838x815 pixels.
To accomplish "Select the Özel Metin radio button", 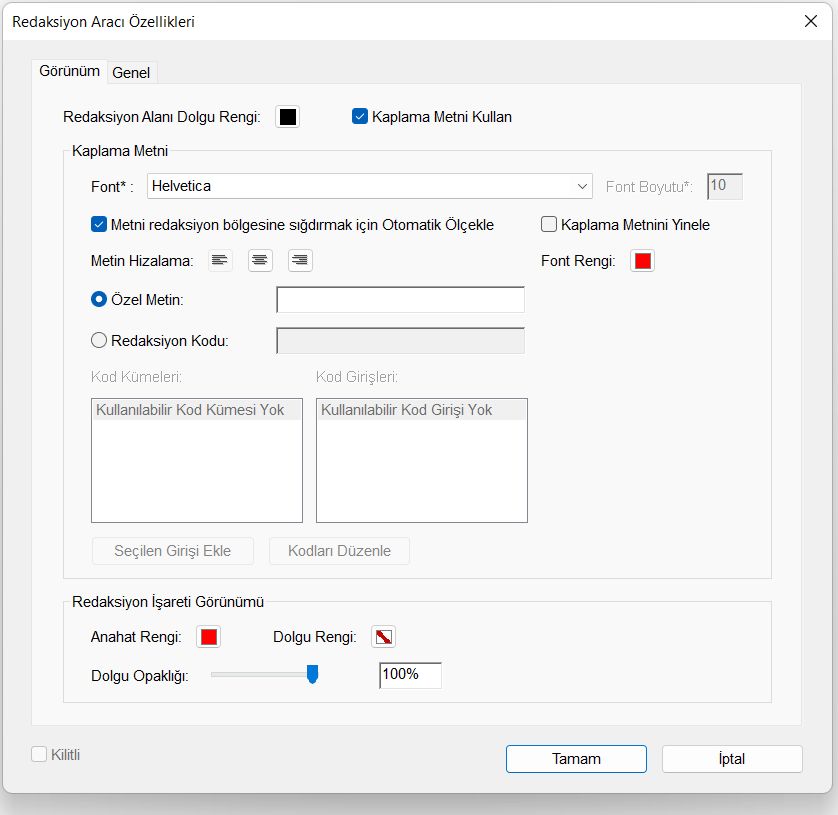I will [x=99, y=299].
